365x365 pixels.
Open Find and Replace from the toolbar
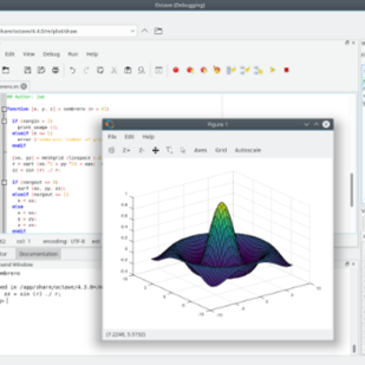142,70
